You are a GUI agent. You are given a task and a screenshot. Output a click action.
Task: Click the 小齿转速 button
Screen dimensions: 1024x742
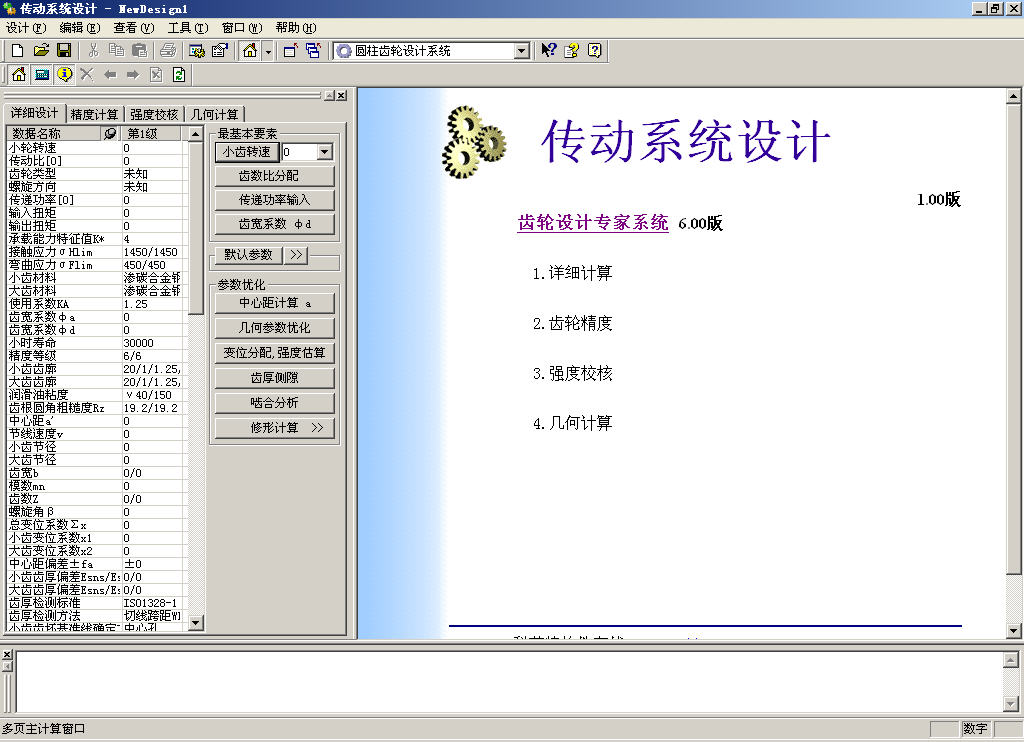[247, 152]
